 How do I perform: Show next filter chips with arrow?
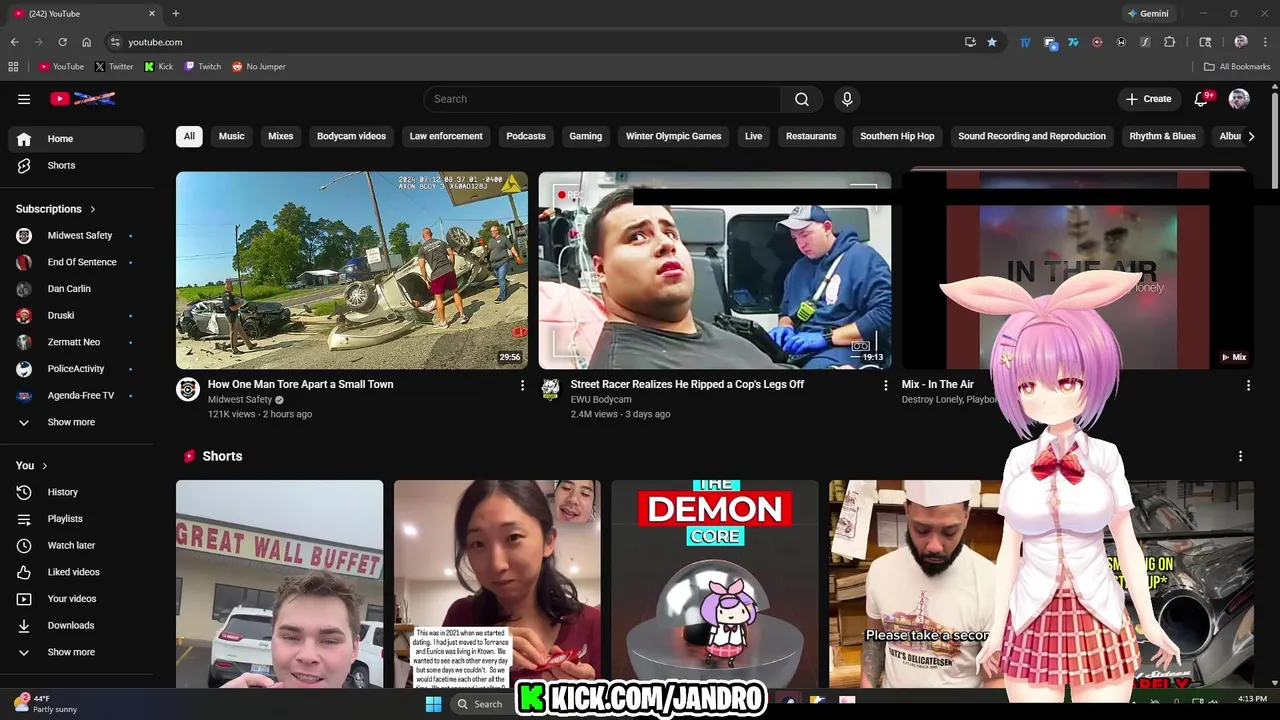tap(1251, 136)
